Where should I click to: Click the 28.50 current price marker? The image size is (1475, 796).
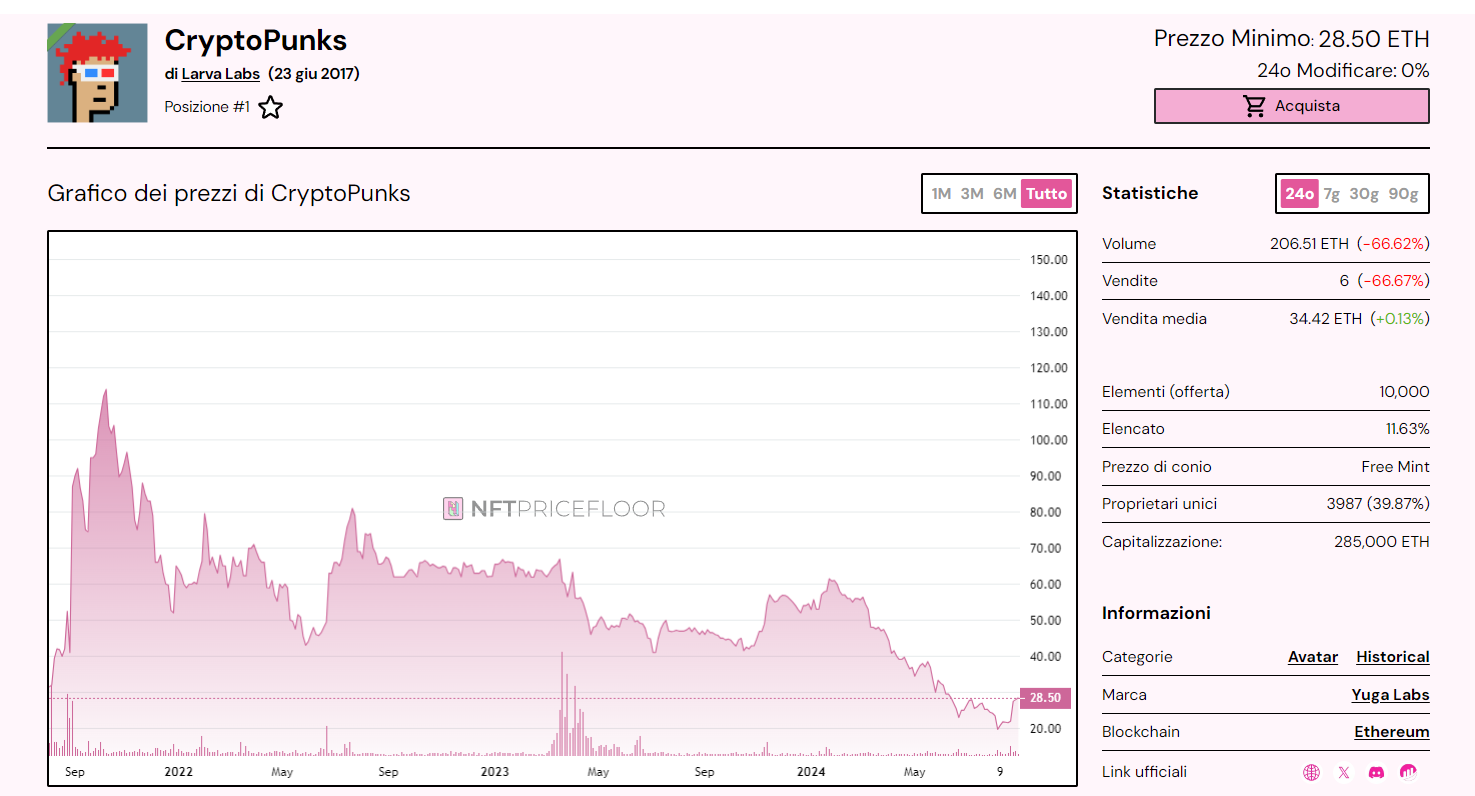pos(1045,698)
